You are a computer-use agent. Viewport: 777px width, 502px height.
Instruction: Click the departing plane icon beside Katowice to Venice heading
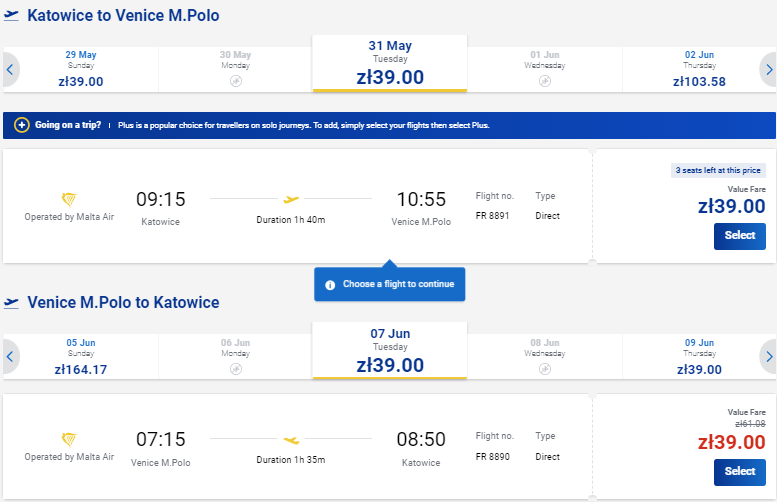[11, 16]
